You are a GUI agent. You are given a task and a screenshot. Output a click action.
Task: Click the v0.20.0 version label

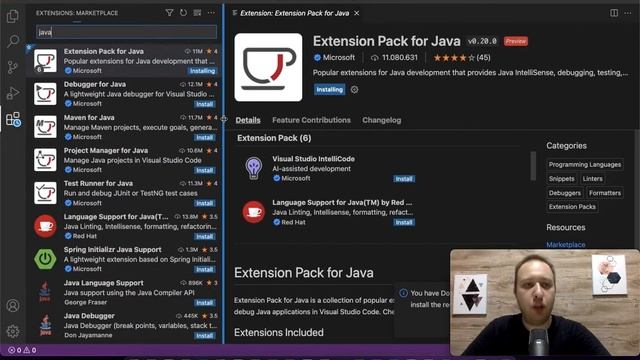tap(482, 41)
